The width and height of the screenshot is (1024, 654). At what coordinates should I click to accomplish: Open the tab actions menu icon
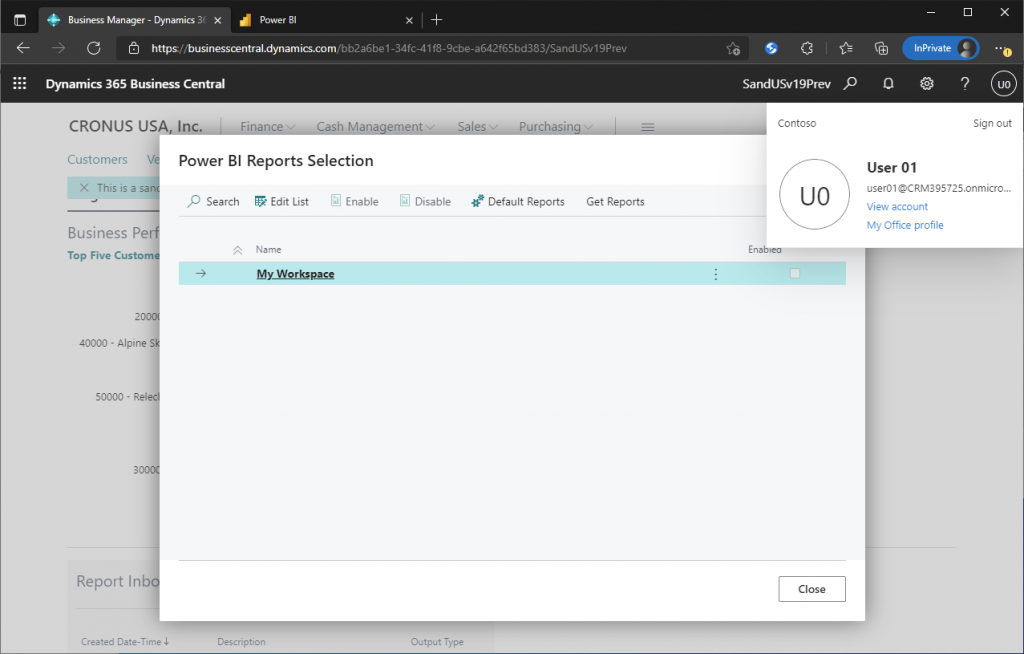pyautogui.click(x=20, y=20)
